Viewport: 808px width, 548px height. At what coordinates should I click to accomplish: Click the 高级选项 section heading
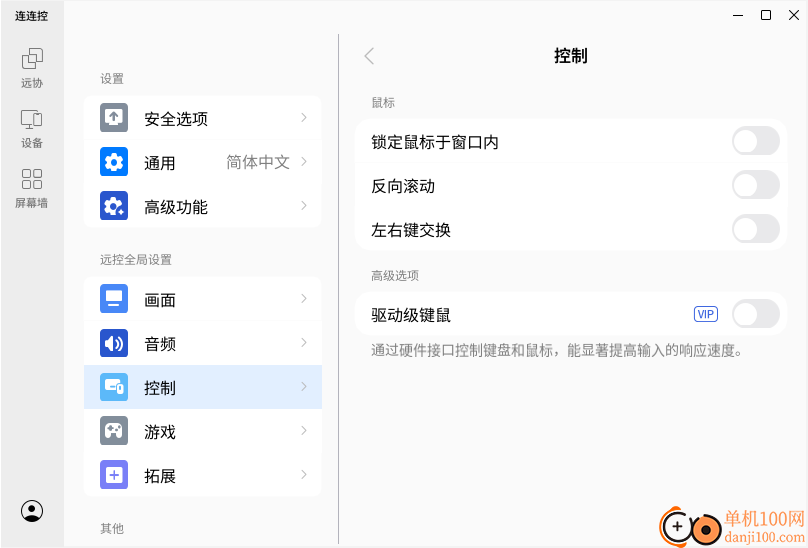(x=395, y=276)
